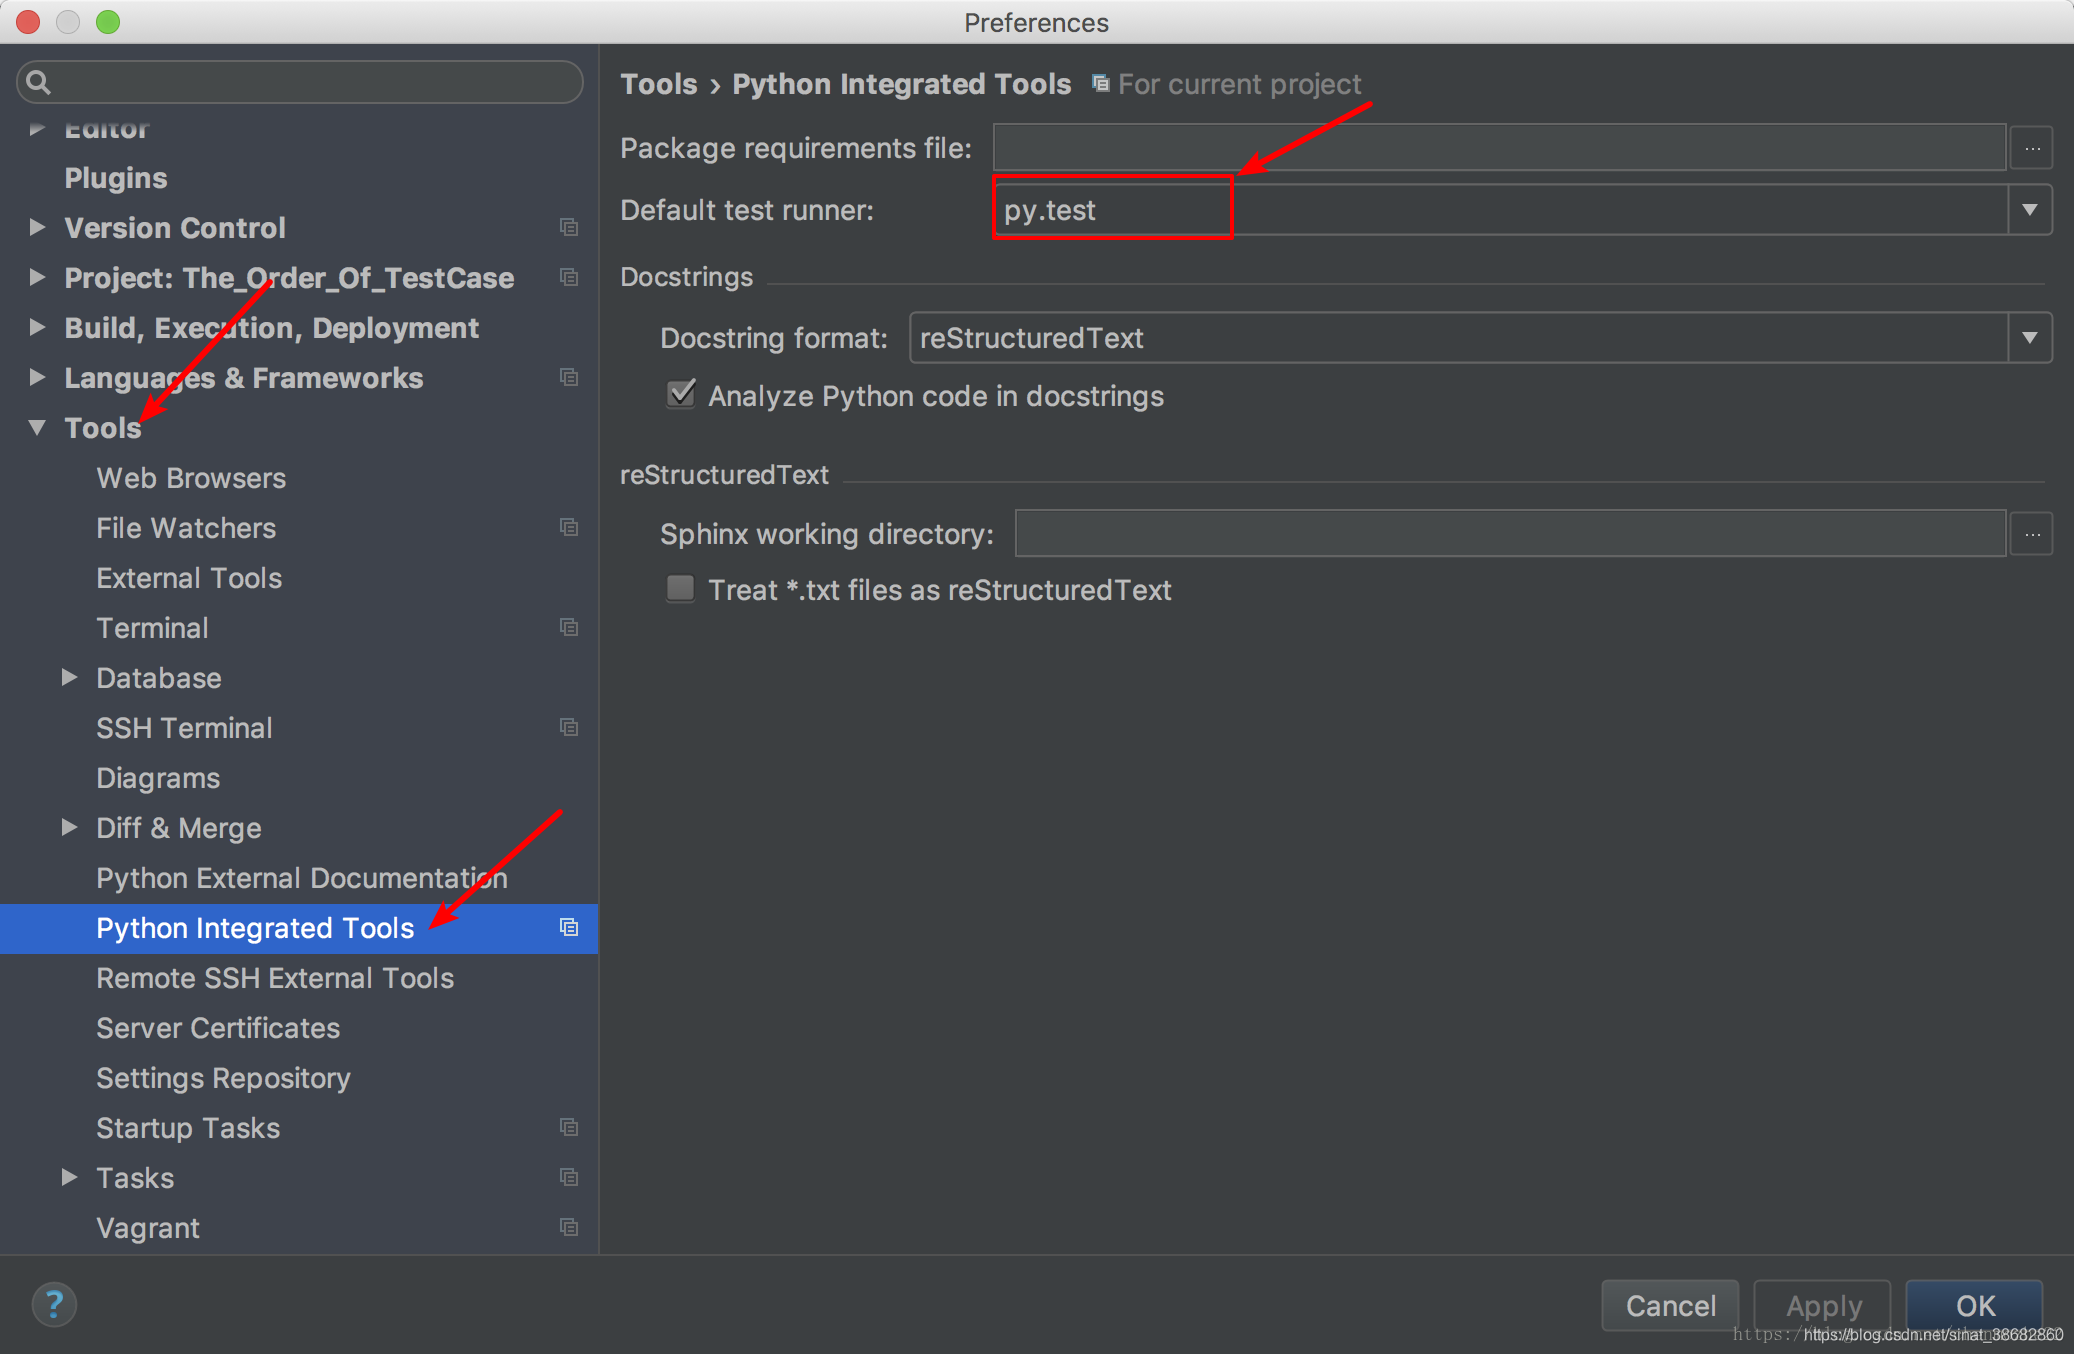Enable Treat *.txt files as reStructuredText
2074x1354 pixels.
pyautogui.click(x=681, y=589)
